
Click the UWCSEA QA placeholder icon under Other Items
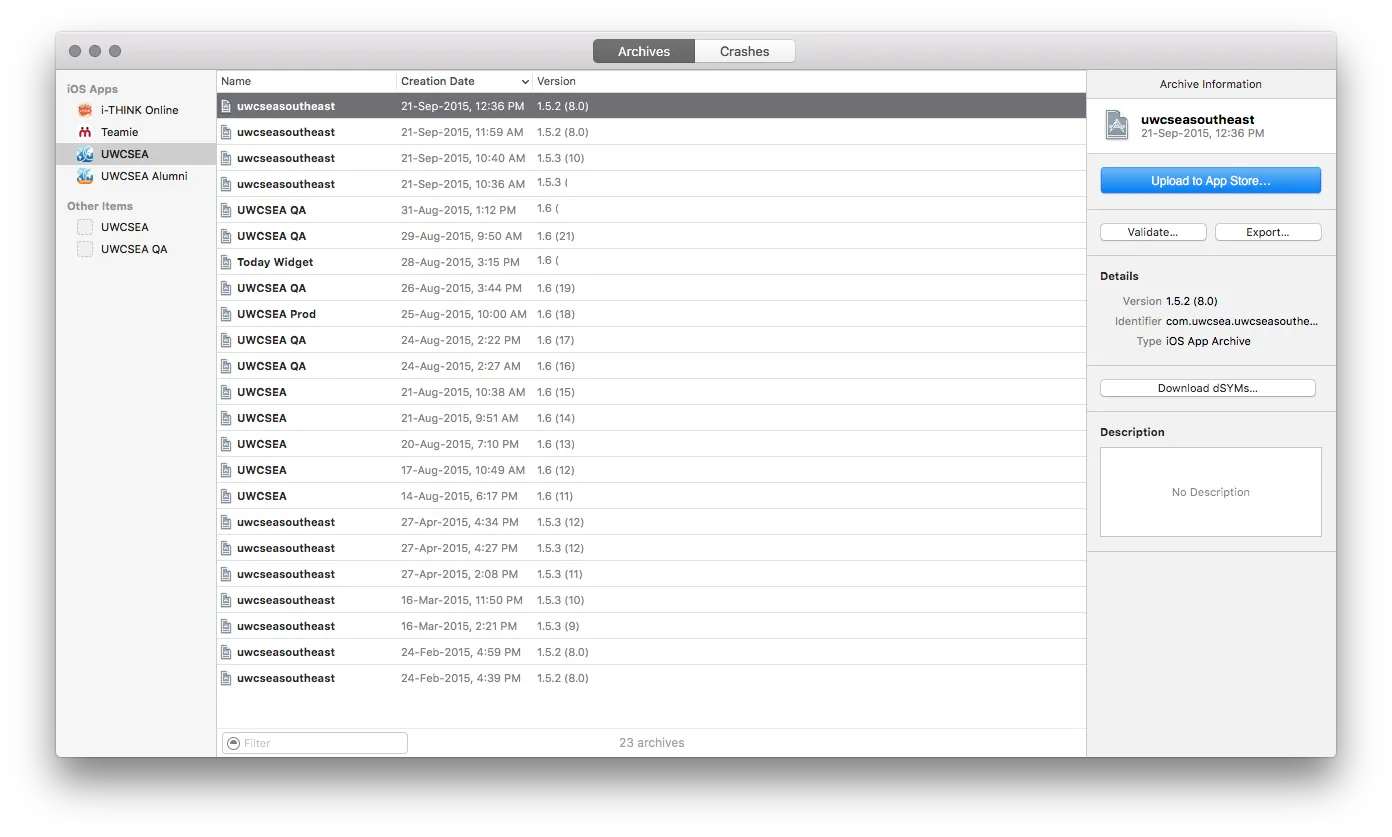[x=85, y=249]
